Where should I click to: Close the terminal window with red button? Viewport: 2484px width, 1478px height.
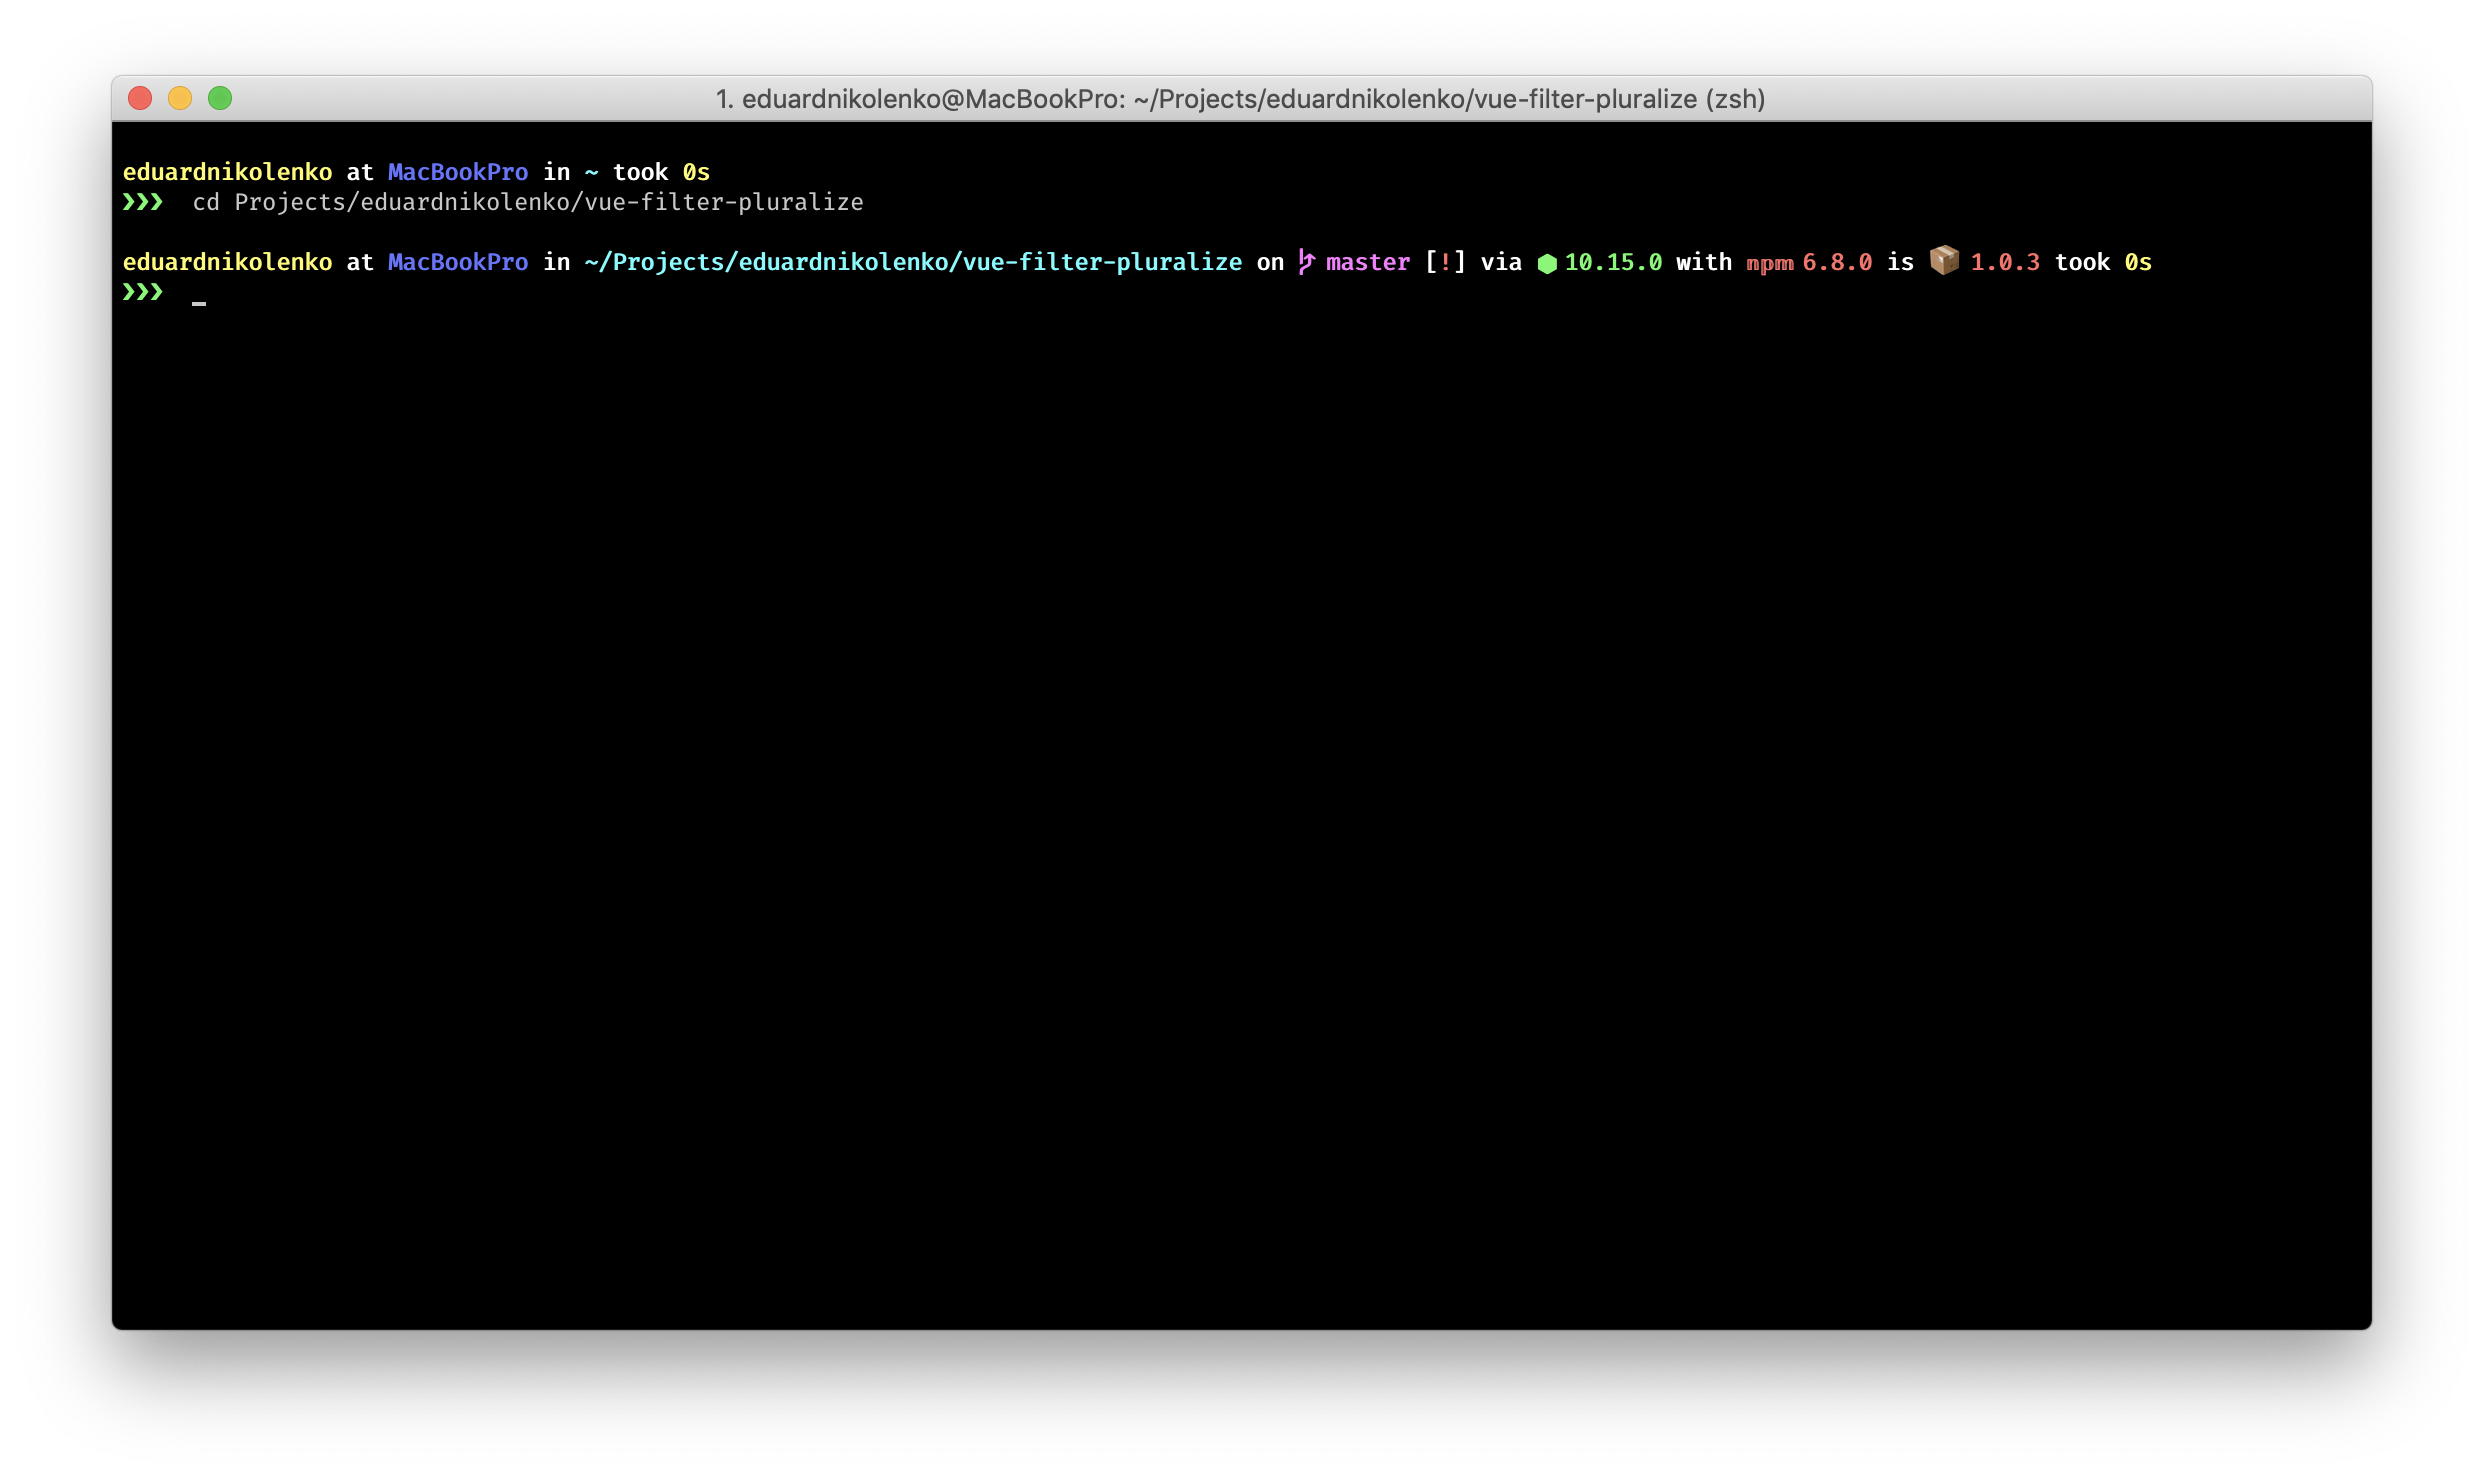140,98
